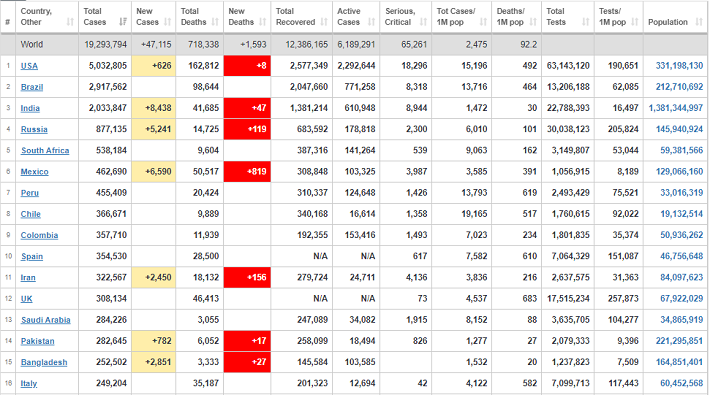Click South Africa population 59,381,566 link
The width and height of the screenshot is (710, 395).
tap(681, 150)
